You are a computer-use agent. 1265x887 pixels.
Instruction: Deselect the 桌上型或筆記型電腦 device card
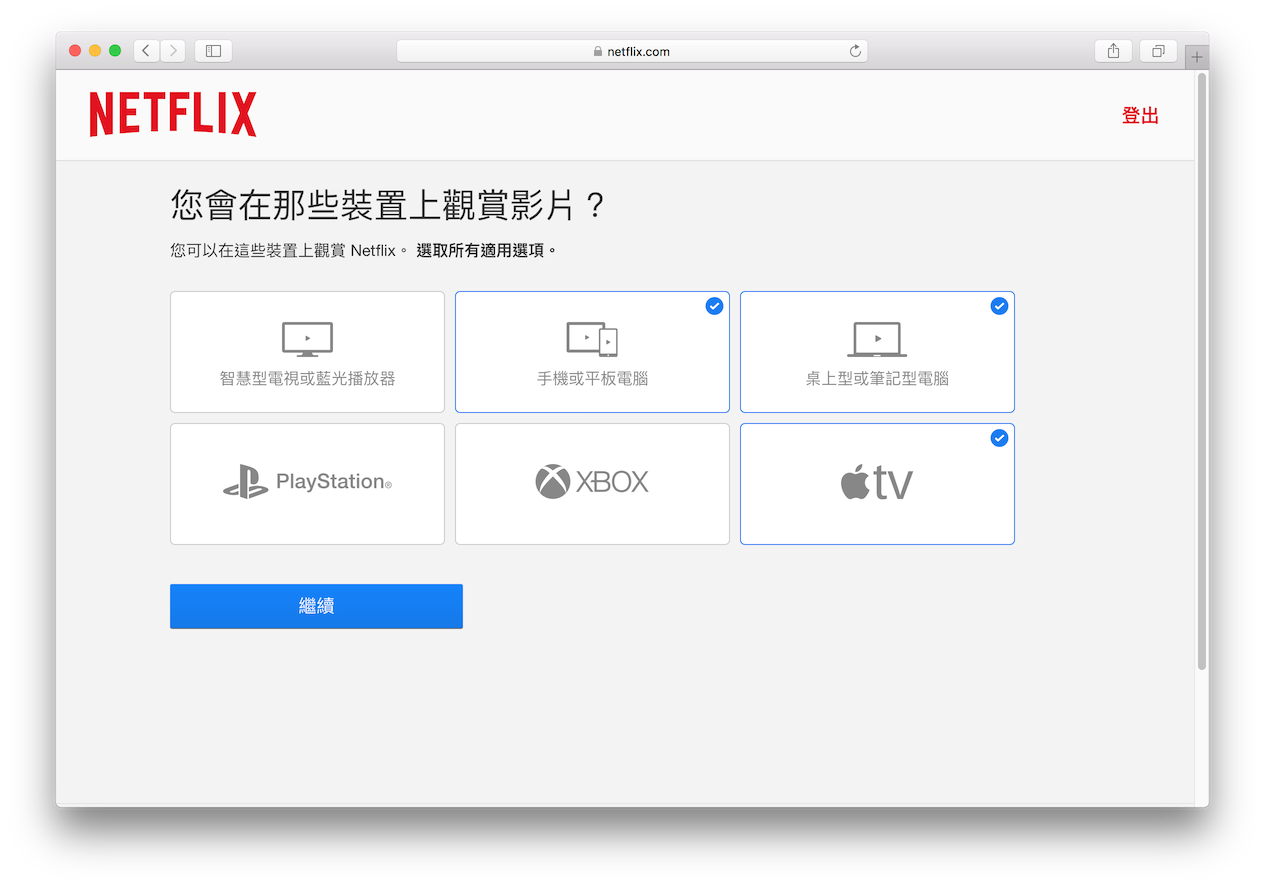(877, 352)
